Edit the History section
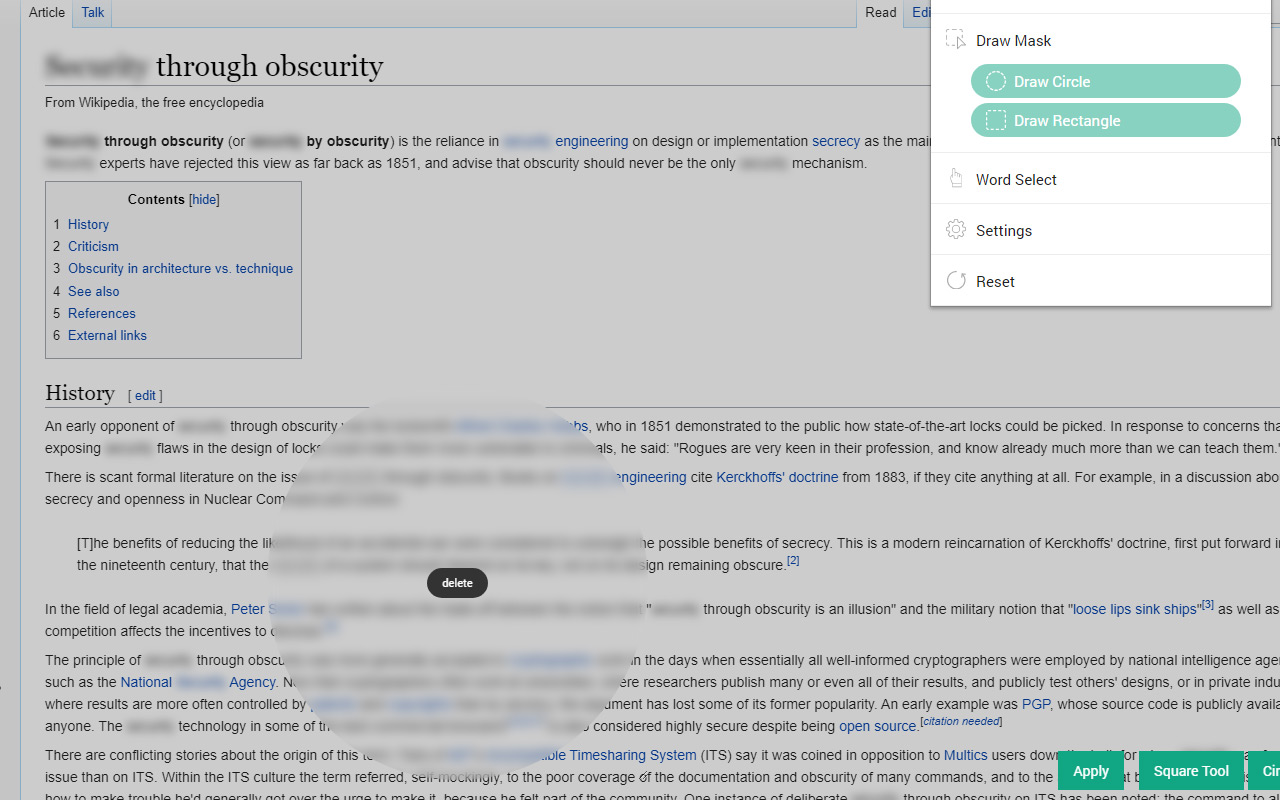The height and width of the screenshot is (800, 1280). 145,395
